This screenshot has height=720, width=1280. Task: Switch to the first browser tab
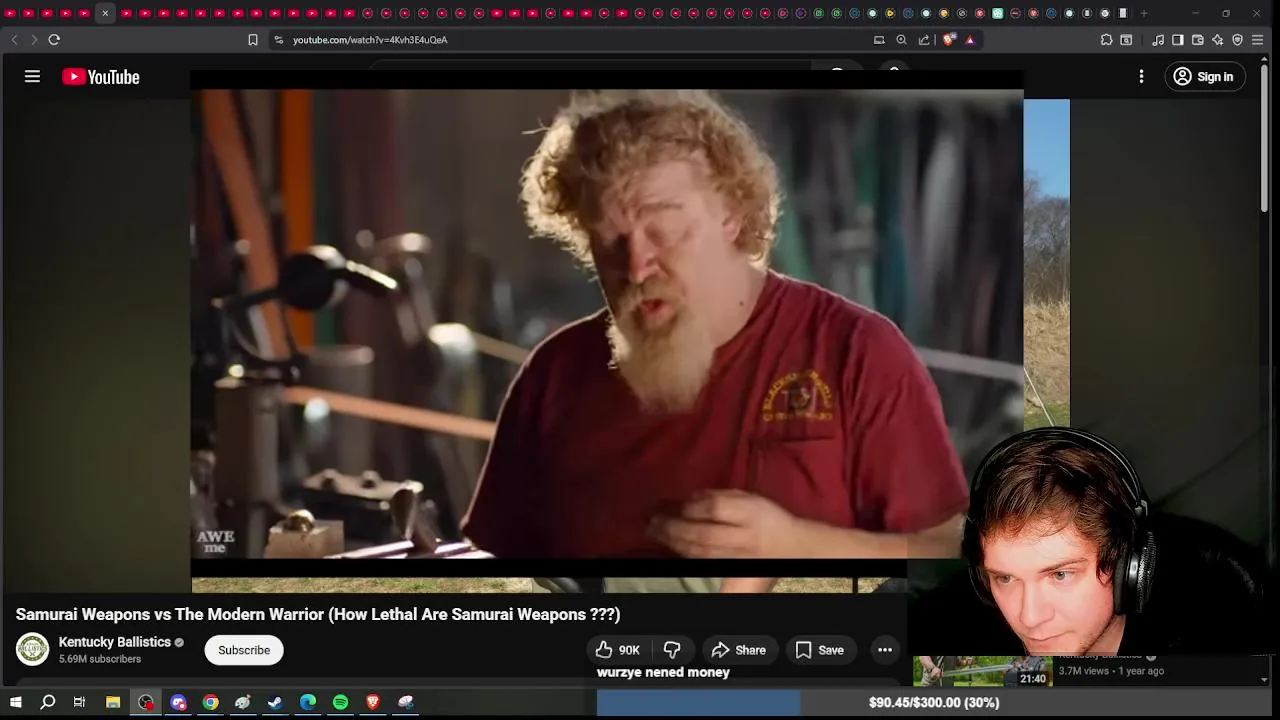click(x=10, y=13)
